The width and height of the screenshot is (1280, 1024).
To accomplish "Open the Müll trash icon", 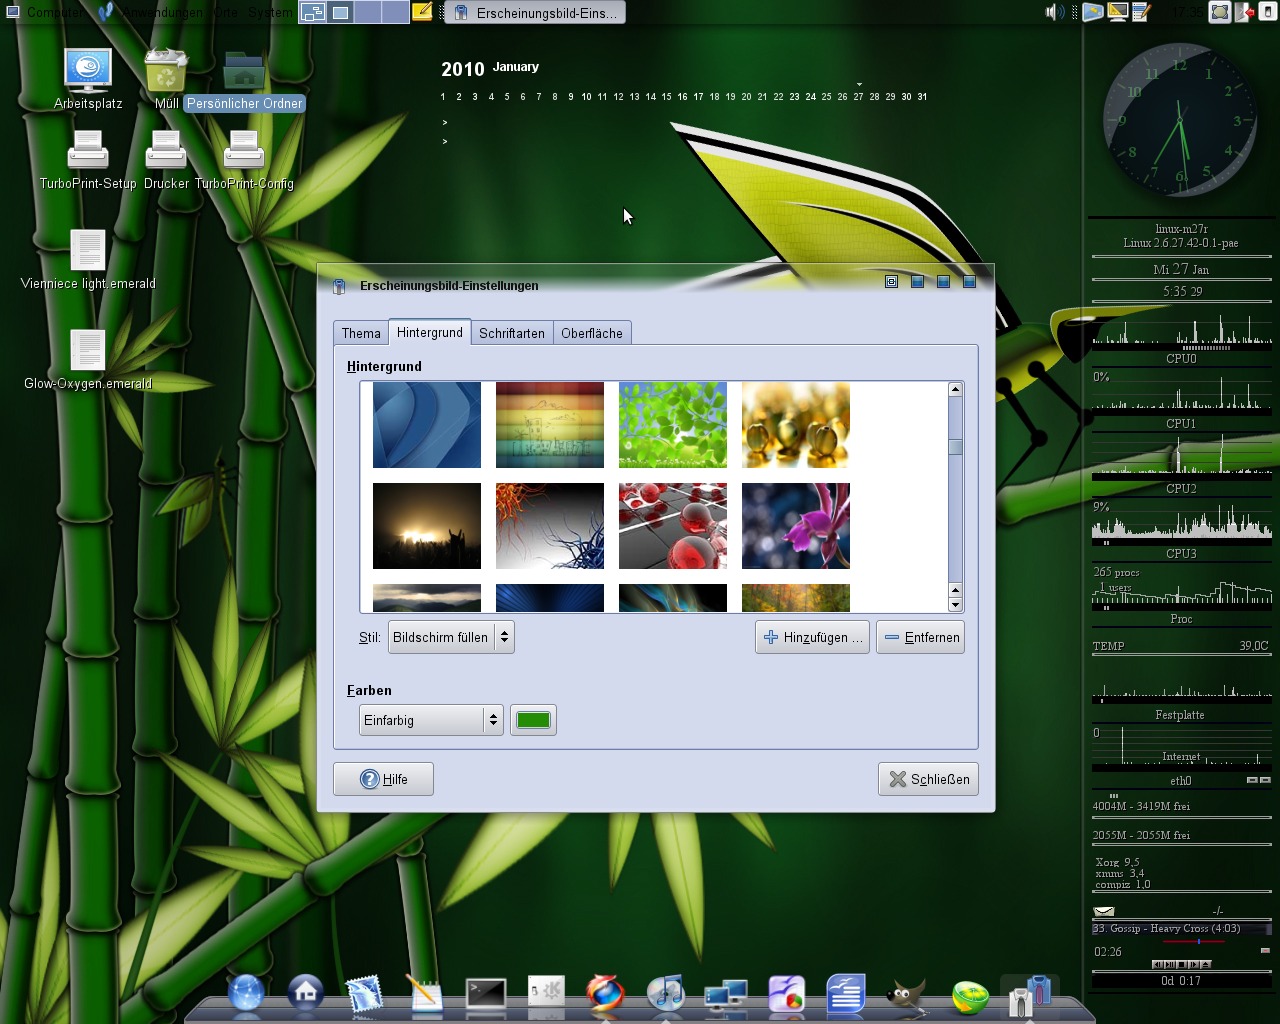I will point(166,78).
